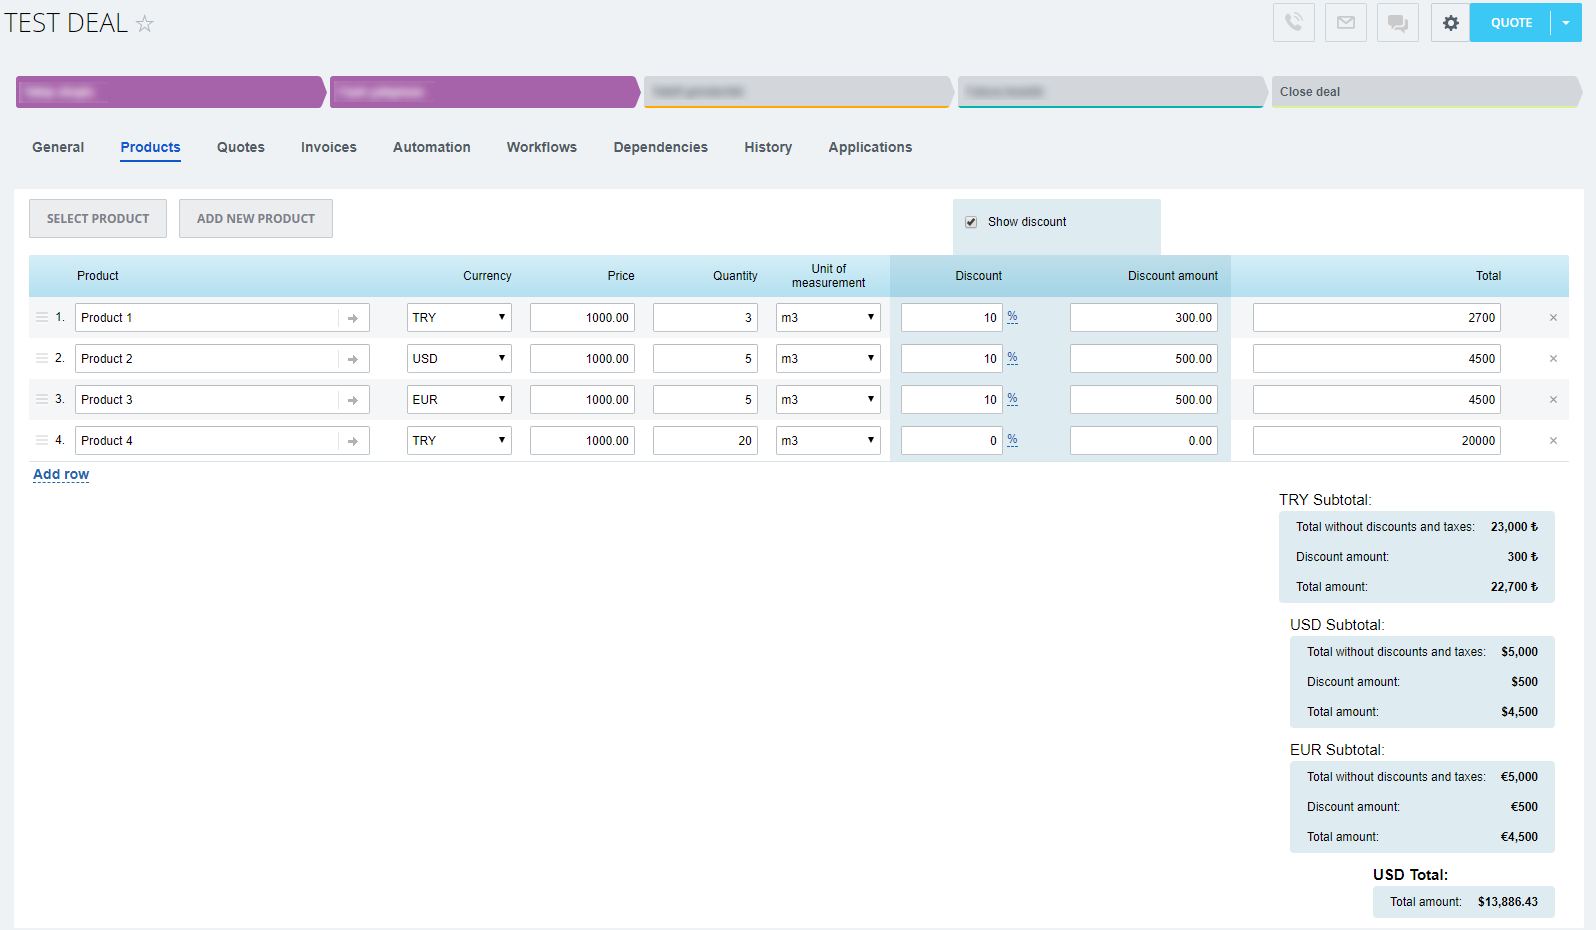Image resolution: width=1596 pixels, height=930 pixels.
Task: Open the chat messages icon button
Action: pos(1398,22)
